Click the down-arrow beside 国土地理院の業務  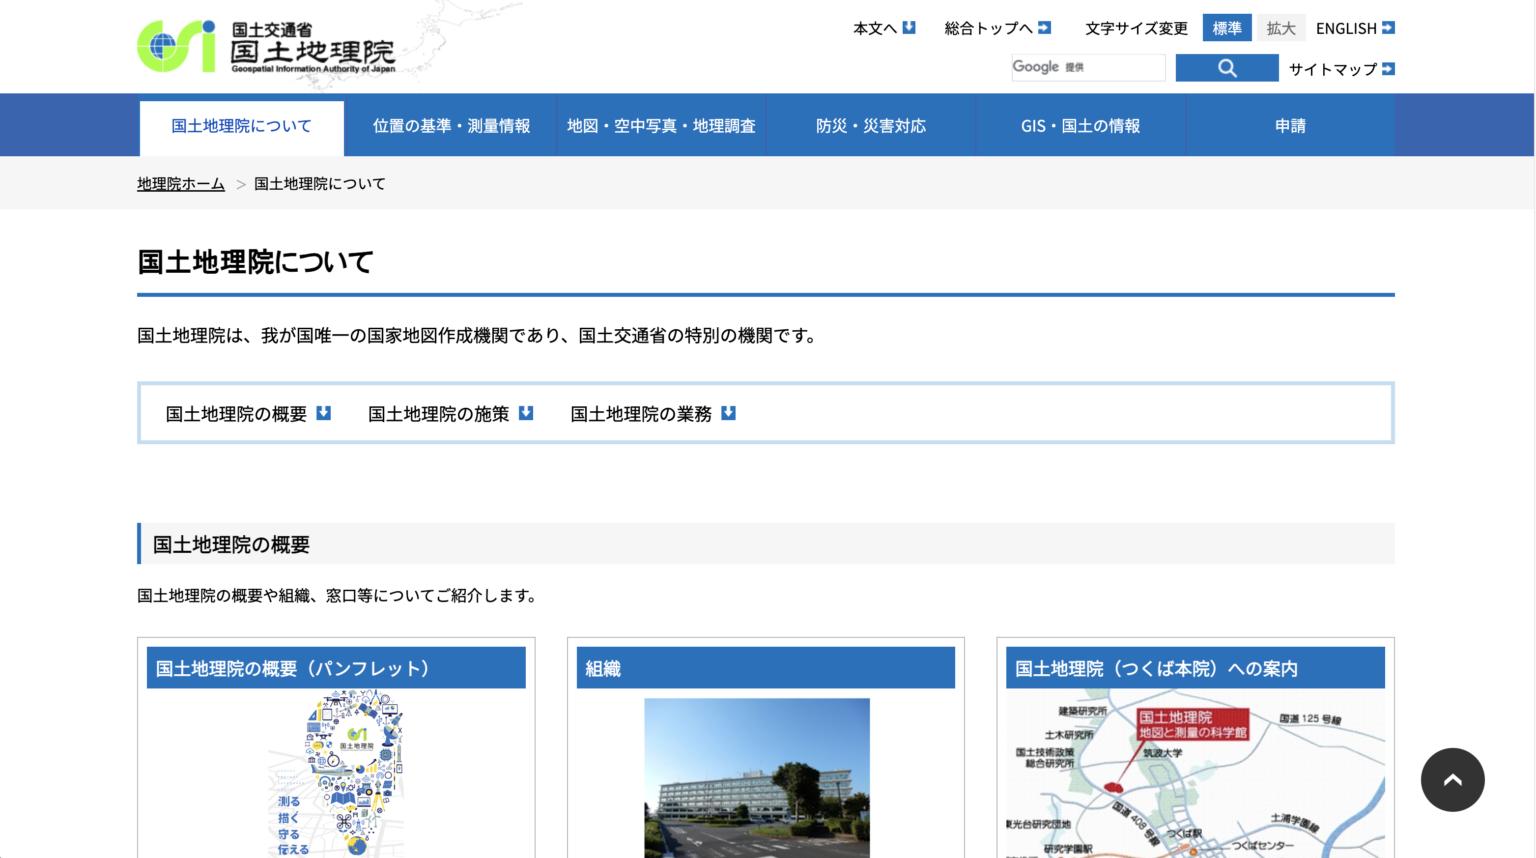coord(728,412)
